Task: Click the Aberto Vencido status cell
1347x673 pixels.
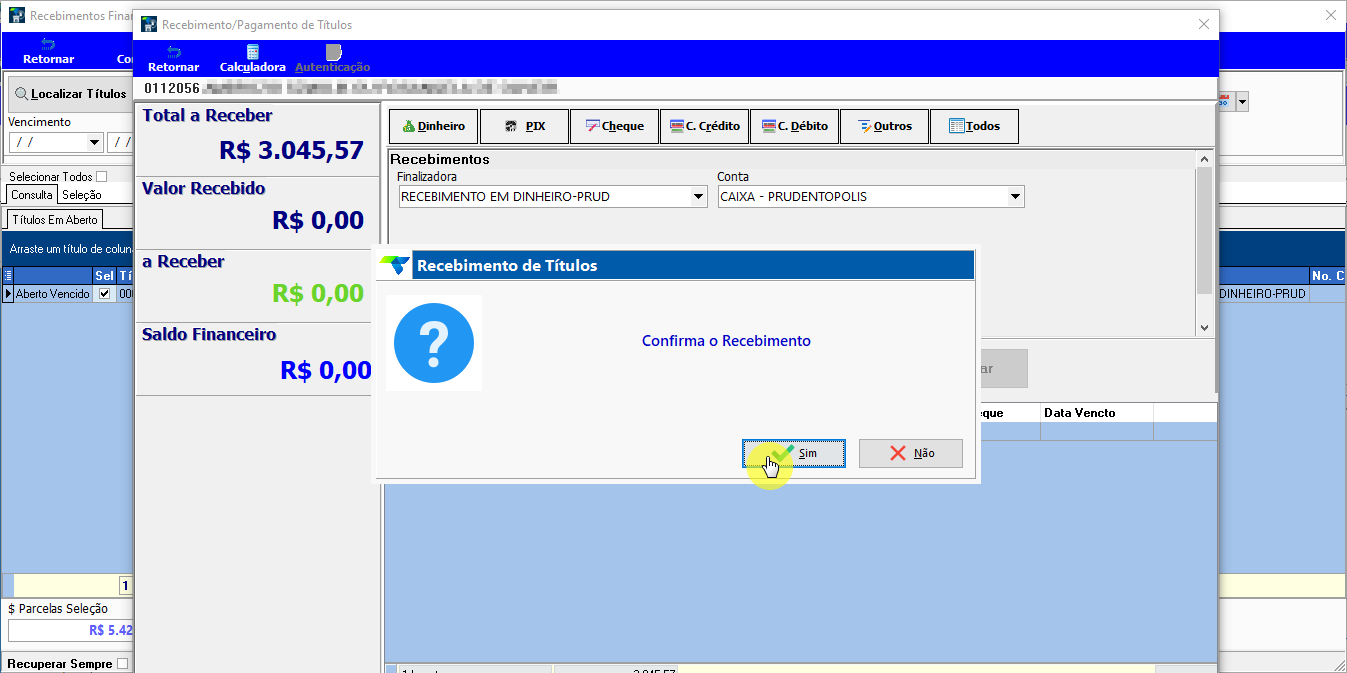Action: [53, 294]
